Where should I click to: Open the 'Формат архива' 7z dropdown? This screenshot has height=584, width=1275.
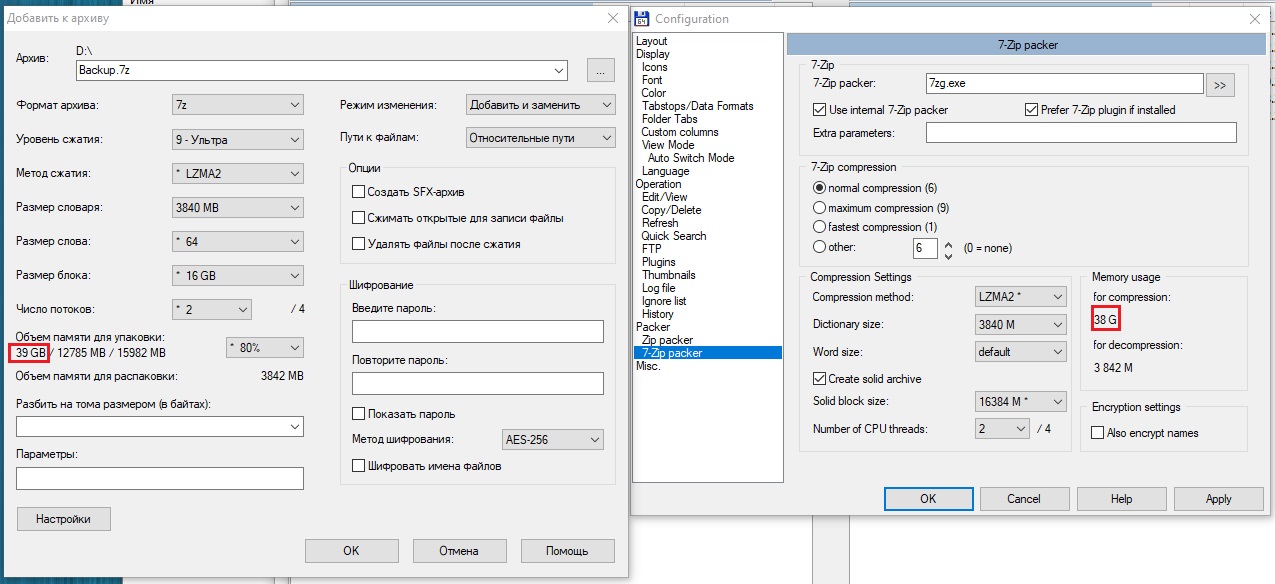coord(237,105)
